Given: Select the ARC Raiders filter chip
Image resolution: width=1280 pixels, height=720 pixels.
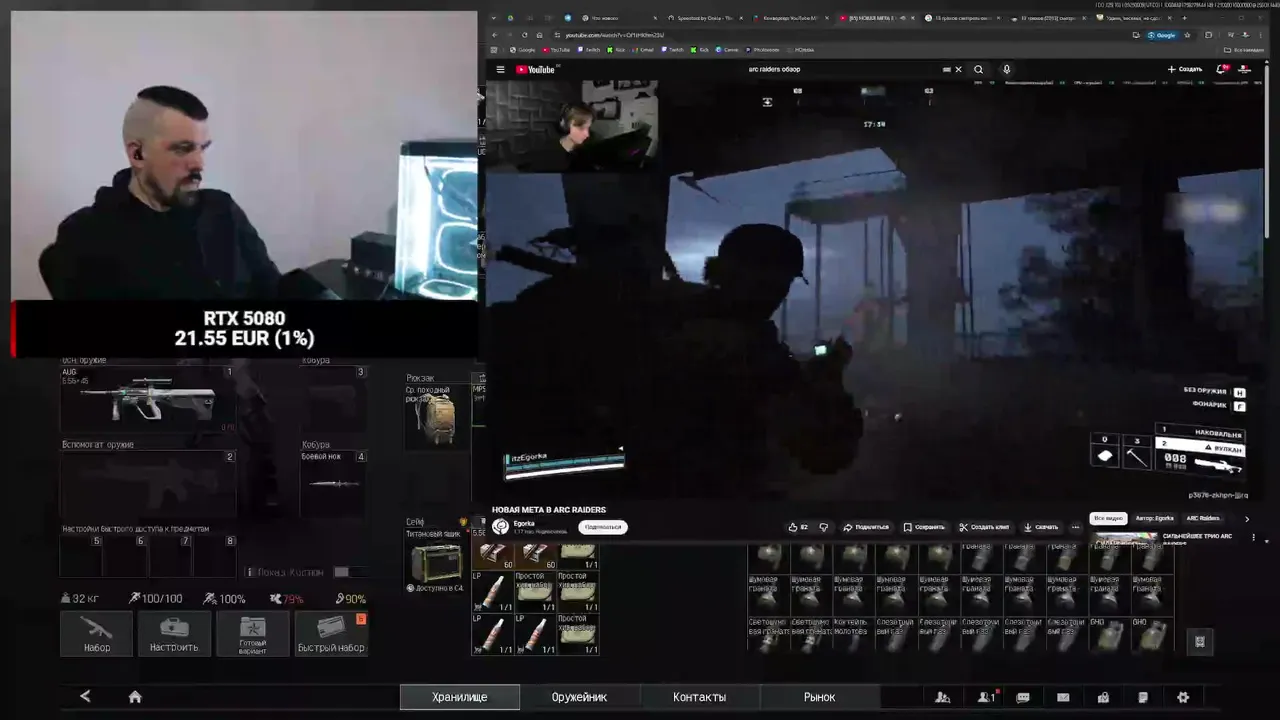Looking at the screenshot, I should click(x=1203, y=518).
